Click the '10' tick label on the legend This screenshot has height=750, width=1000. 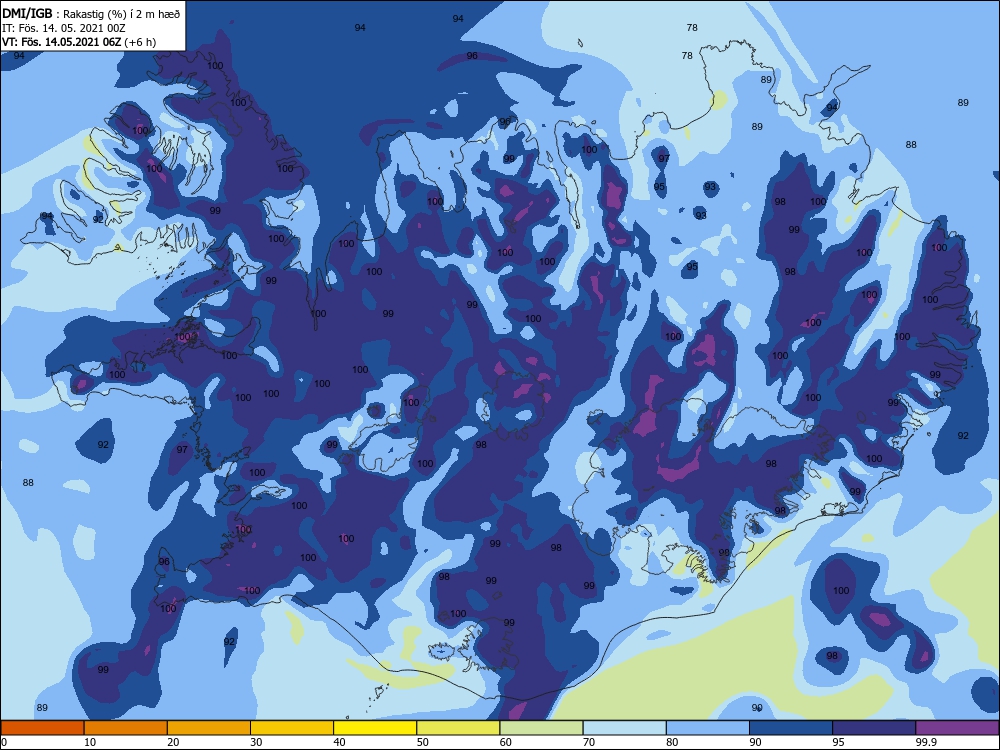(90, 742)
